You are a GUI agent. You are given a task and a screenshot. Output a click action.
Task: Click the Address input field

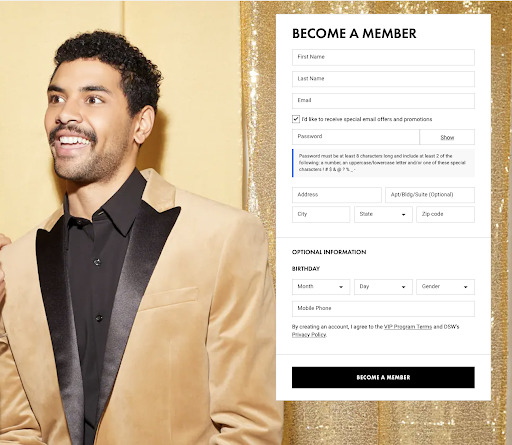[337, 195]
